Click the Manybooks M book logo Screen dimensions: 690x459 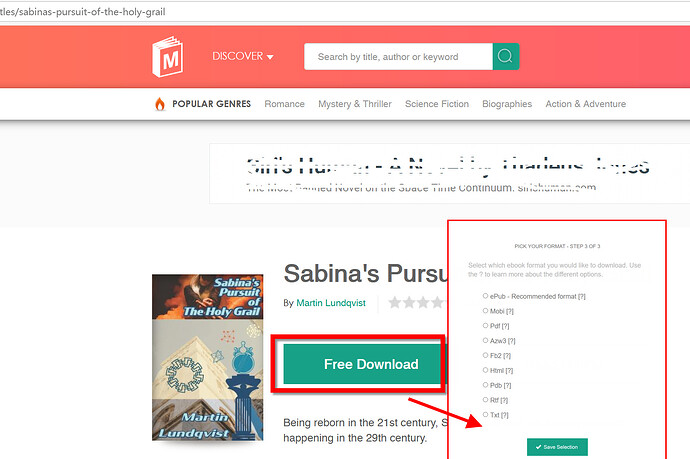click(168, 57)
